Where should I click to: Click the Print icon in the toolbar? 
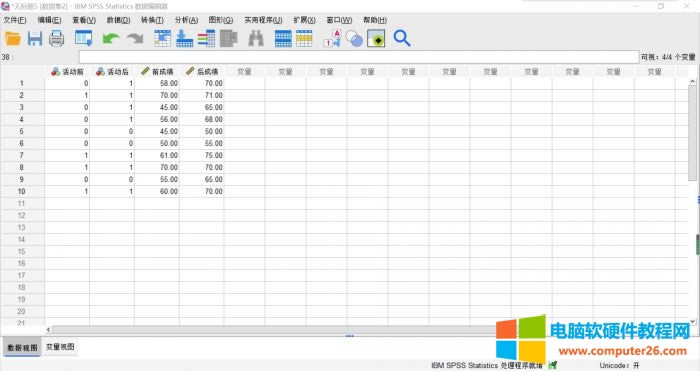[56, 38]
